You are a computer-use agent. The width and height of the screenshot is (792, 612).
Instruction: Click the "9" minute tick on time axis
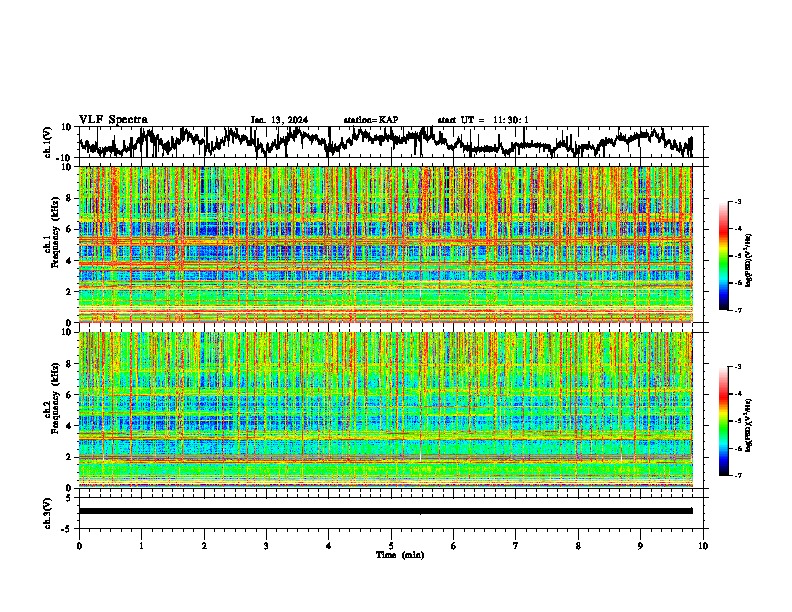tap(640, 546)
